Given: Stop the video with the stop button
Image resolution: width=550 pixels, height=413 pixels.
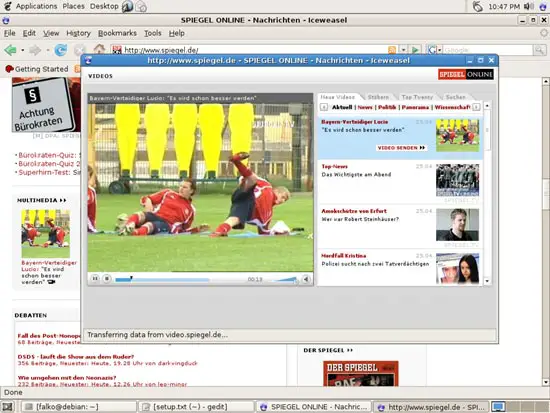Looking at the screenshot, I should [107, 279].
